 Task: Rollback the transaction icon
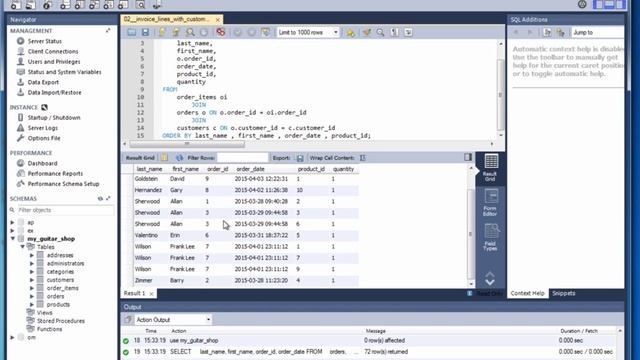(x=251, y=32)
